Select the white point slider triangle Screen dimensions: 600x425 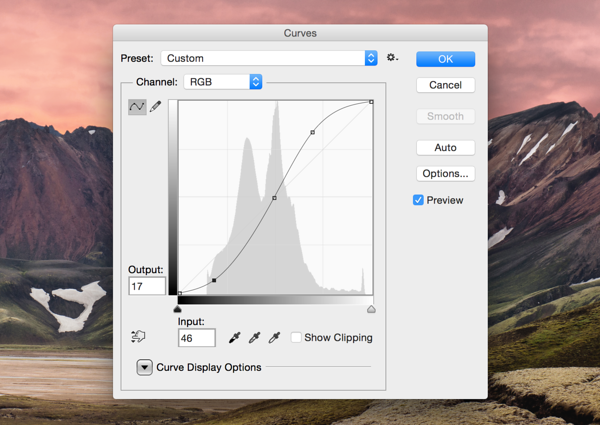pyautogui.click(x=371, y=309)
